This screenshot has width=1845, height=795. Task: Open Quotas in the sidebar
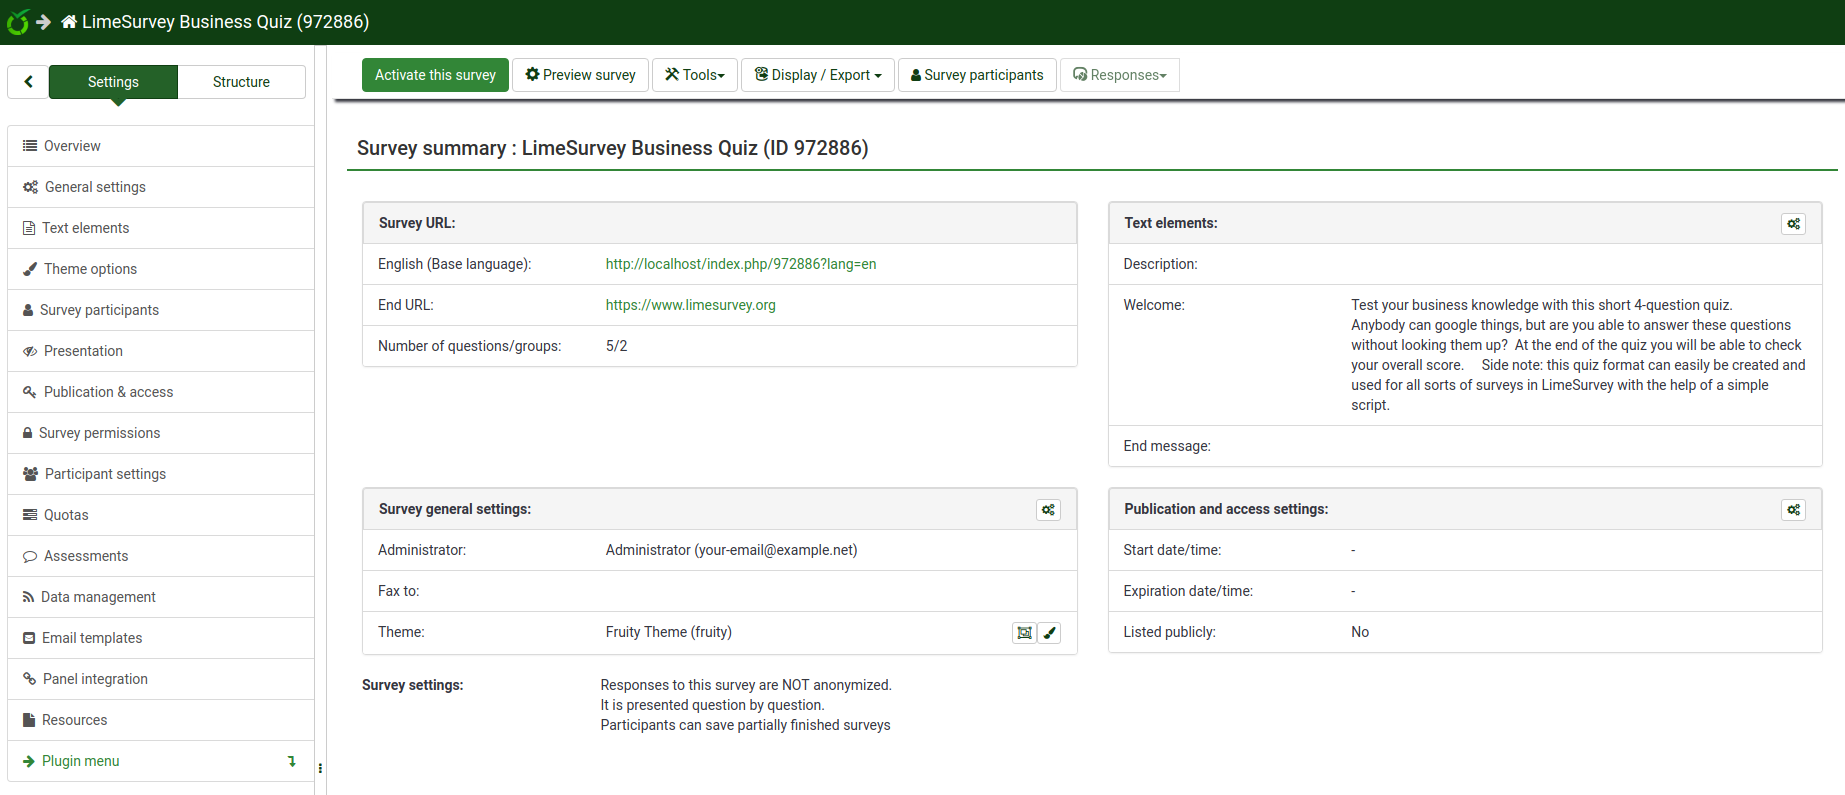[66, 515]
